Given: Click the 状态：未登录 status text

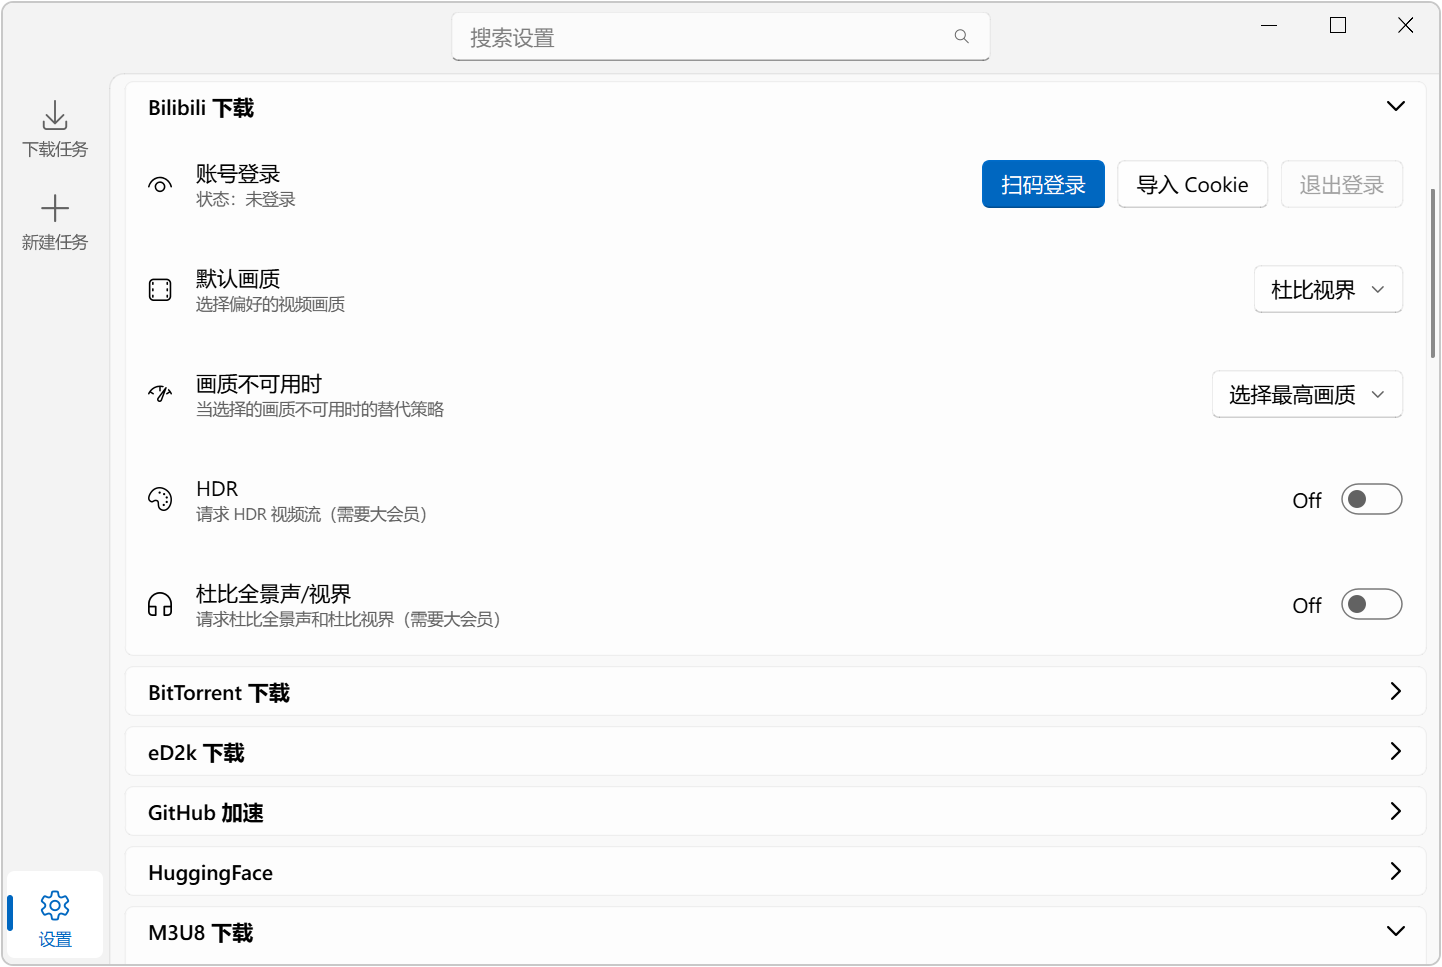Looking at the screenshot, I should coord(246,200).
